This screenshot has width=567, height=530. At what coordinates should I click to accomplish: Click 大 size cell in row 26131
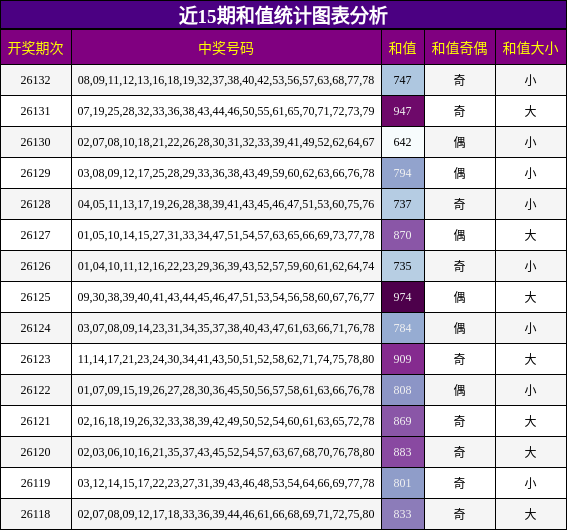point(530,111)
